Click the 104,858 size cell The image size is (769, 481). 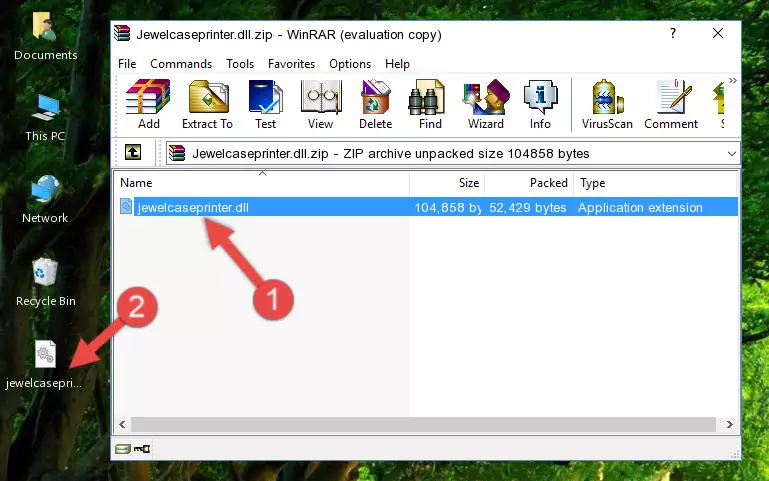coord(447,207)
